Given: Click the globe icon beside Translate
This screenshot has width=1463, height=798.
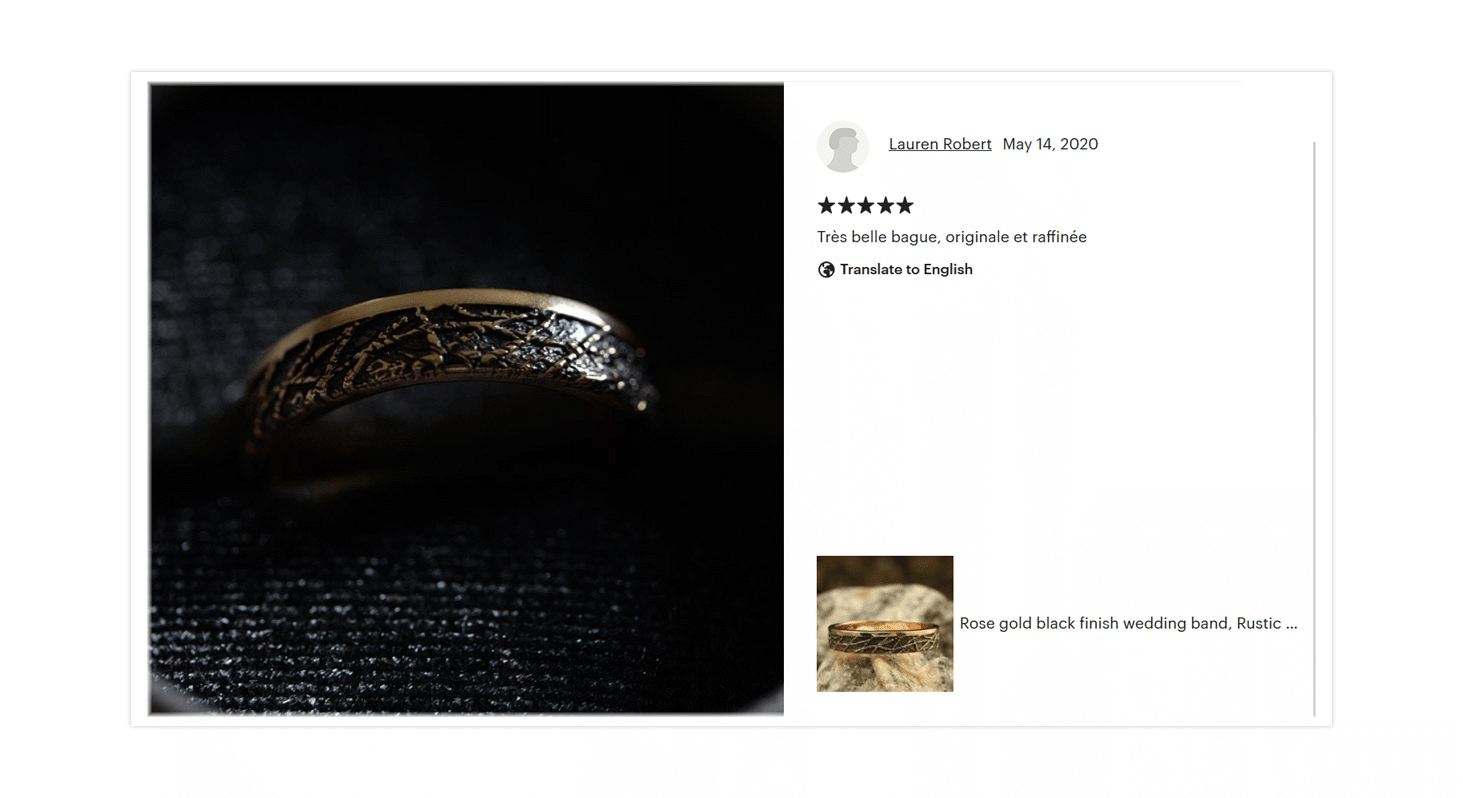Looking at the screenshot, I should click(826, 269).
